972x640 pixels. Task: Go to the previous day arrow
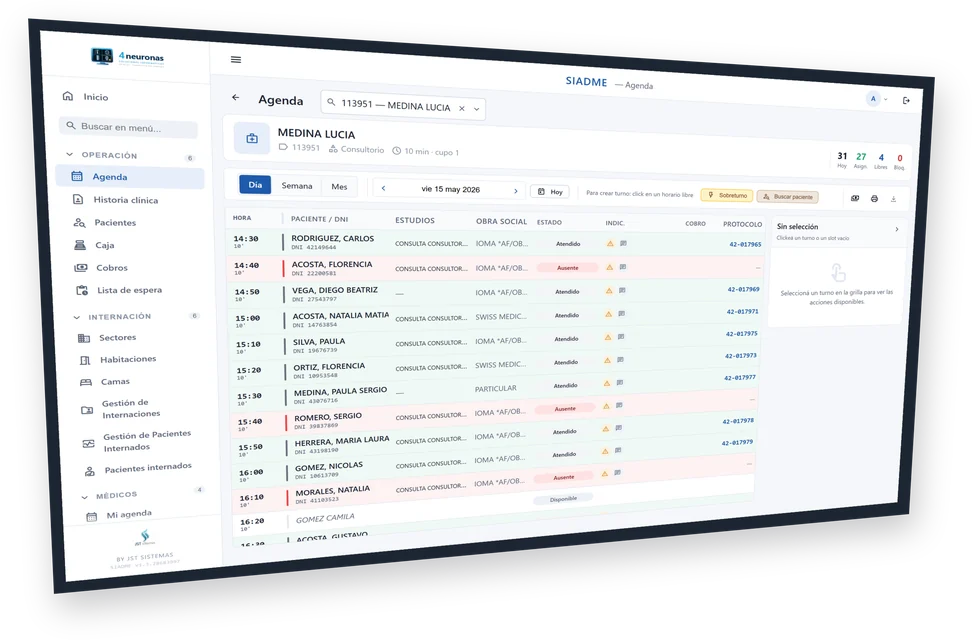[383, 188]
